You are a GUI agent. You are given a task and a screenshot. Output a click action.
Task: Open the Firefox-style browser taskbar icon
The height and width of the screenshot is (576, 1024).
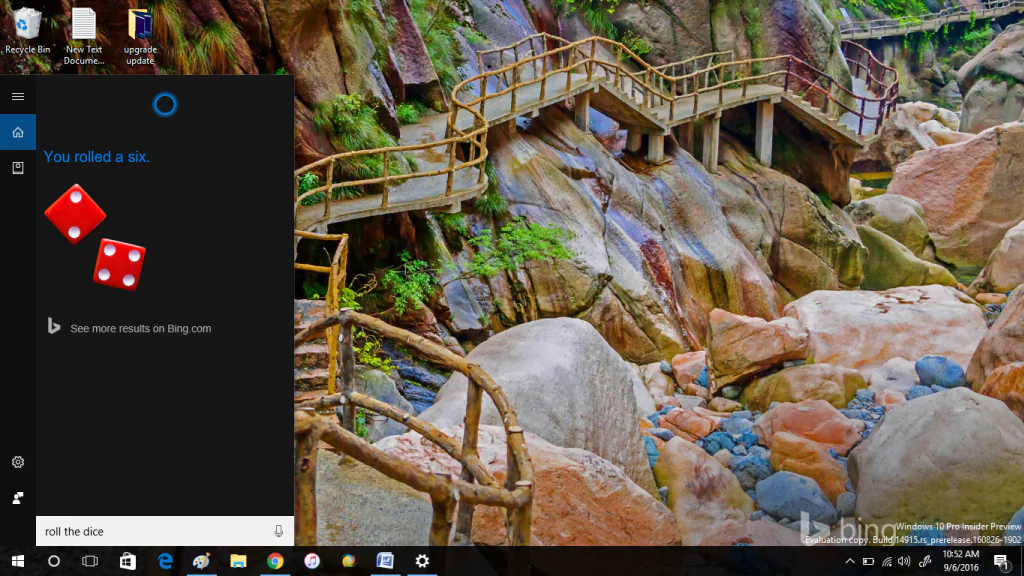pos(349,561)
